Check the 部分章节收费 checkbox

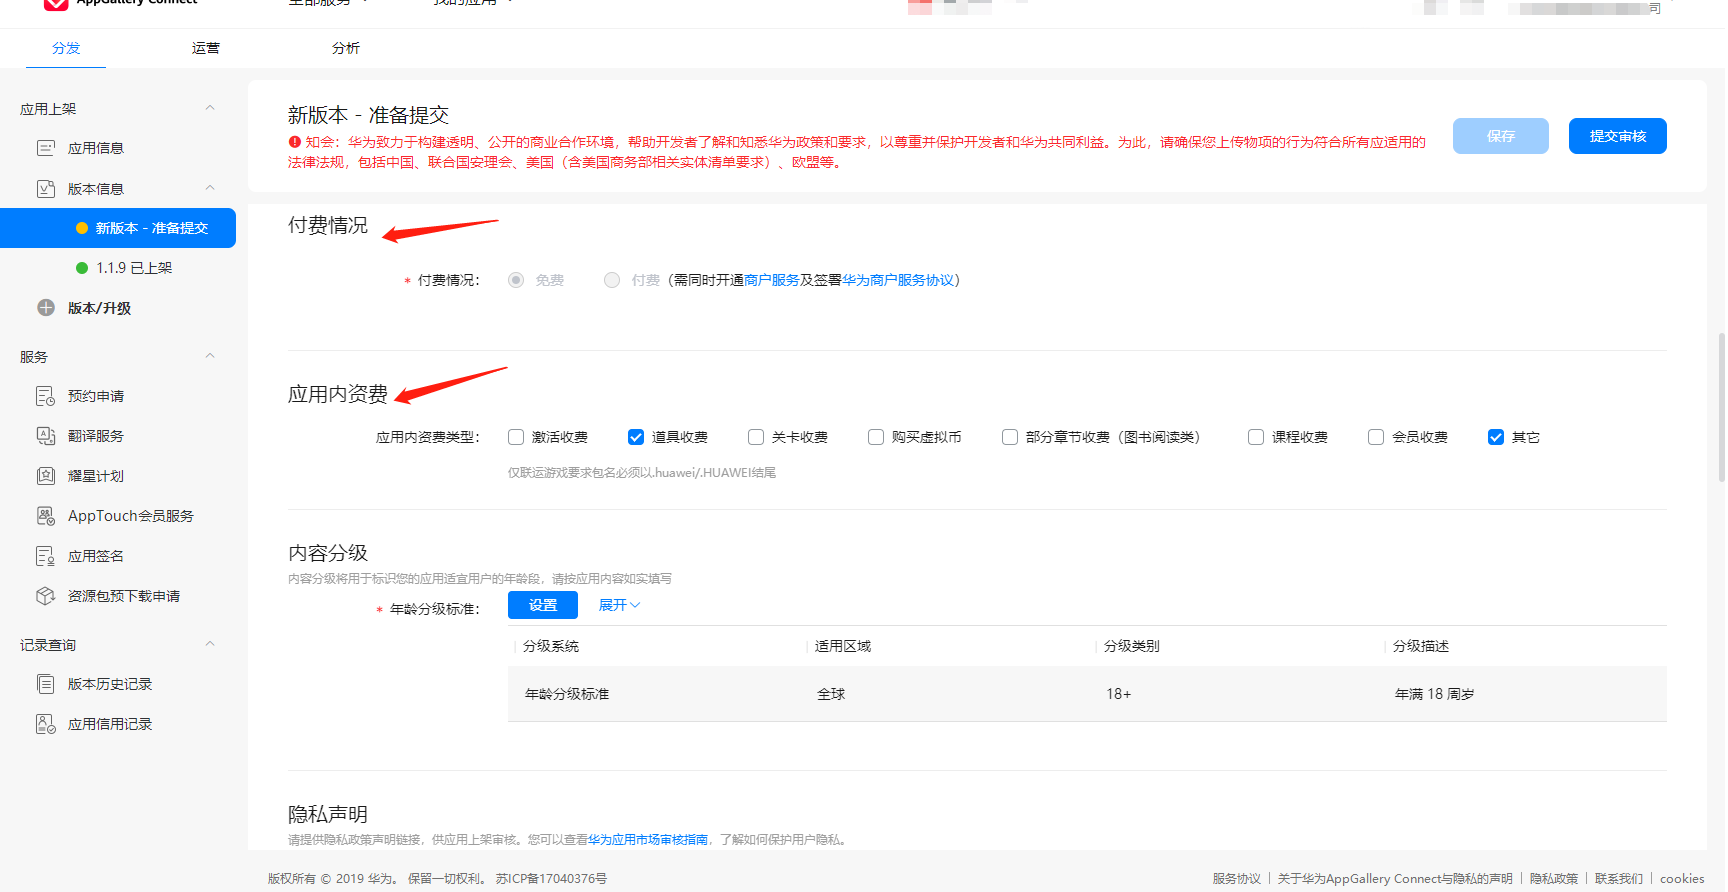pyautogui.click(x=1010, y=437)
